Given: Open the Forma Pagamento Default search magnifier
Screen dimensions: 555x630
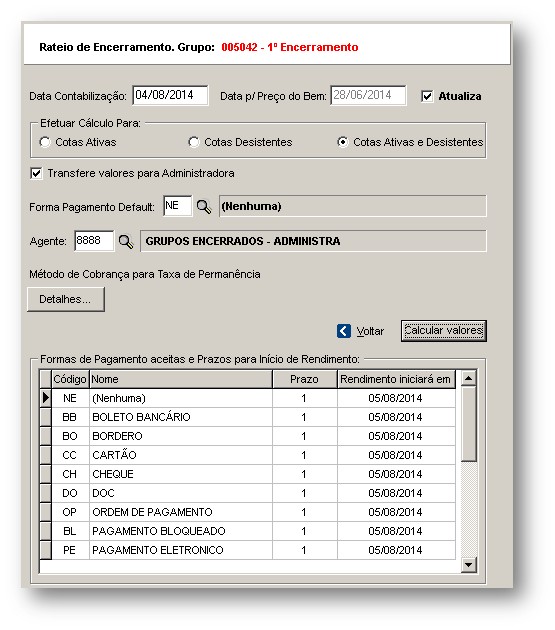Looking at the screenshot, I should 204,207.
